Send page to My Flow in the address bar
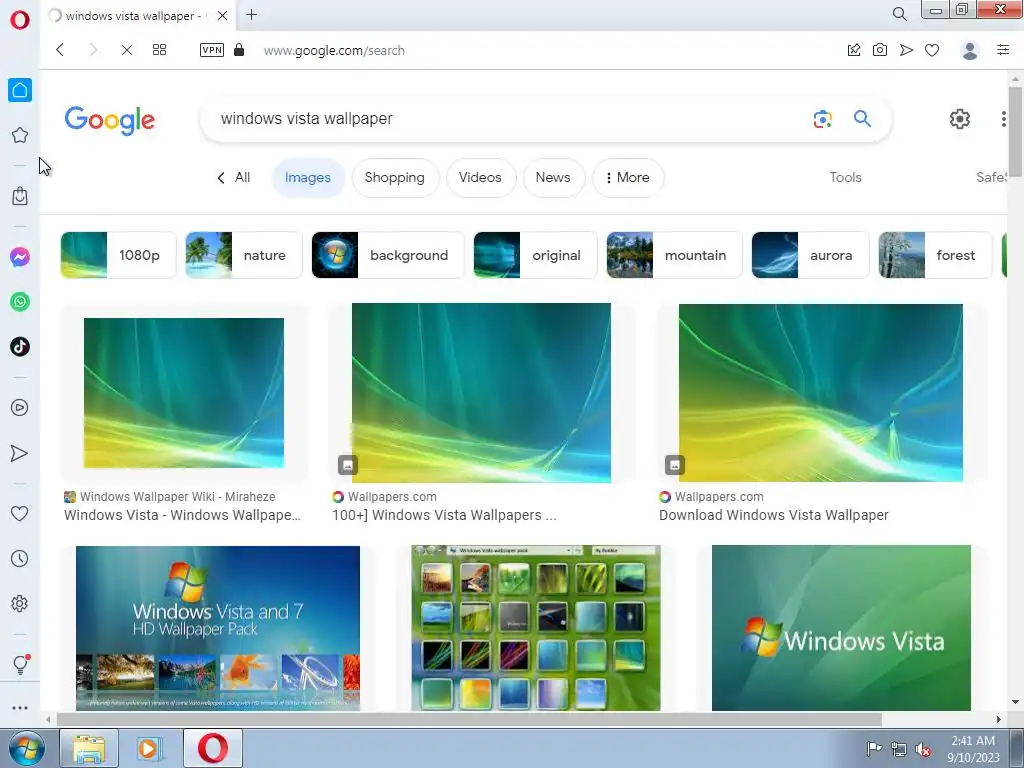Screen dimensions: 1024x768 906,50
